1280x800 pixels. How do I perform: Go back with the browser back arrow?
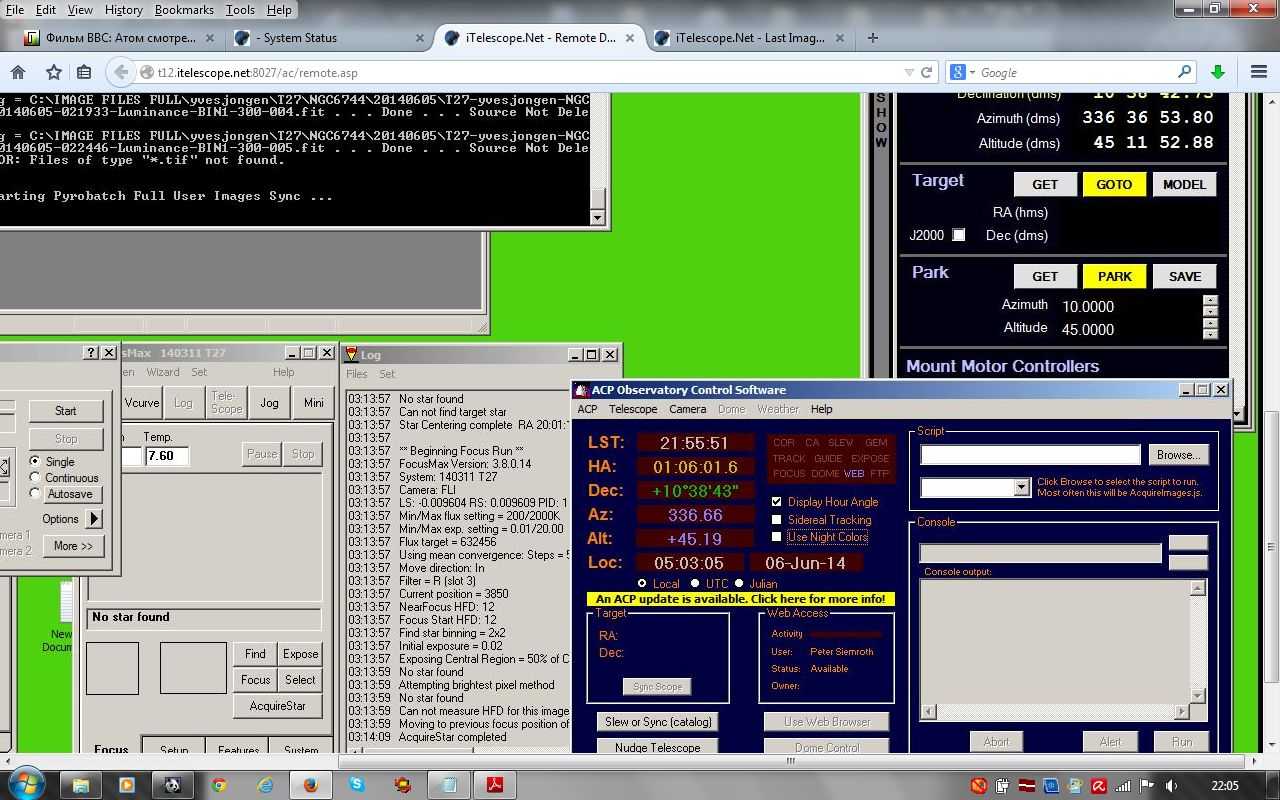[x=121, y=72]
